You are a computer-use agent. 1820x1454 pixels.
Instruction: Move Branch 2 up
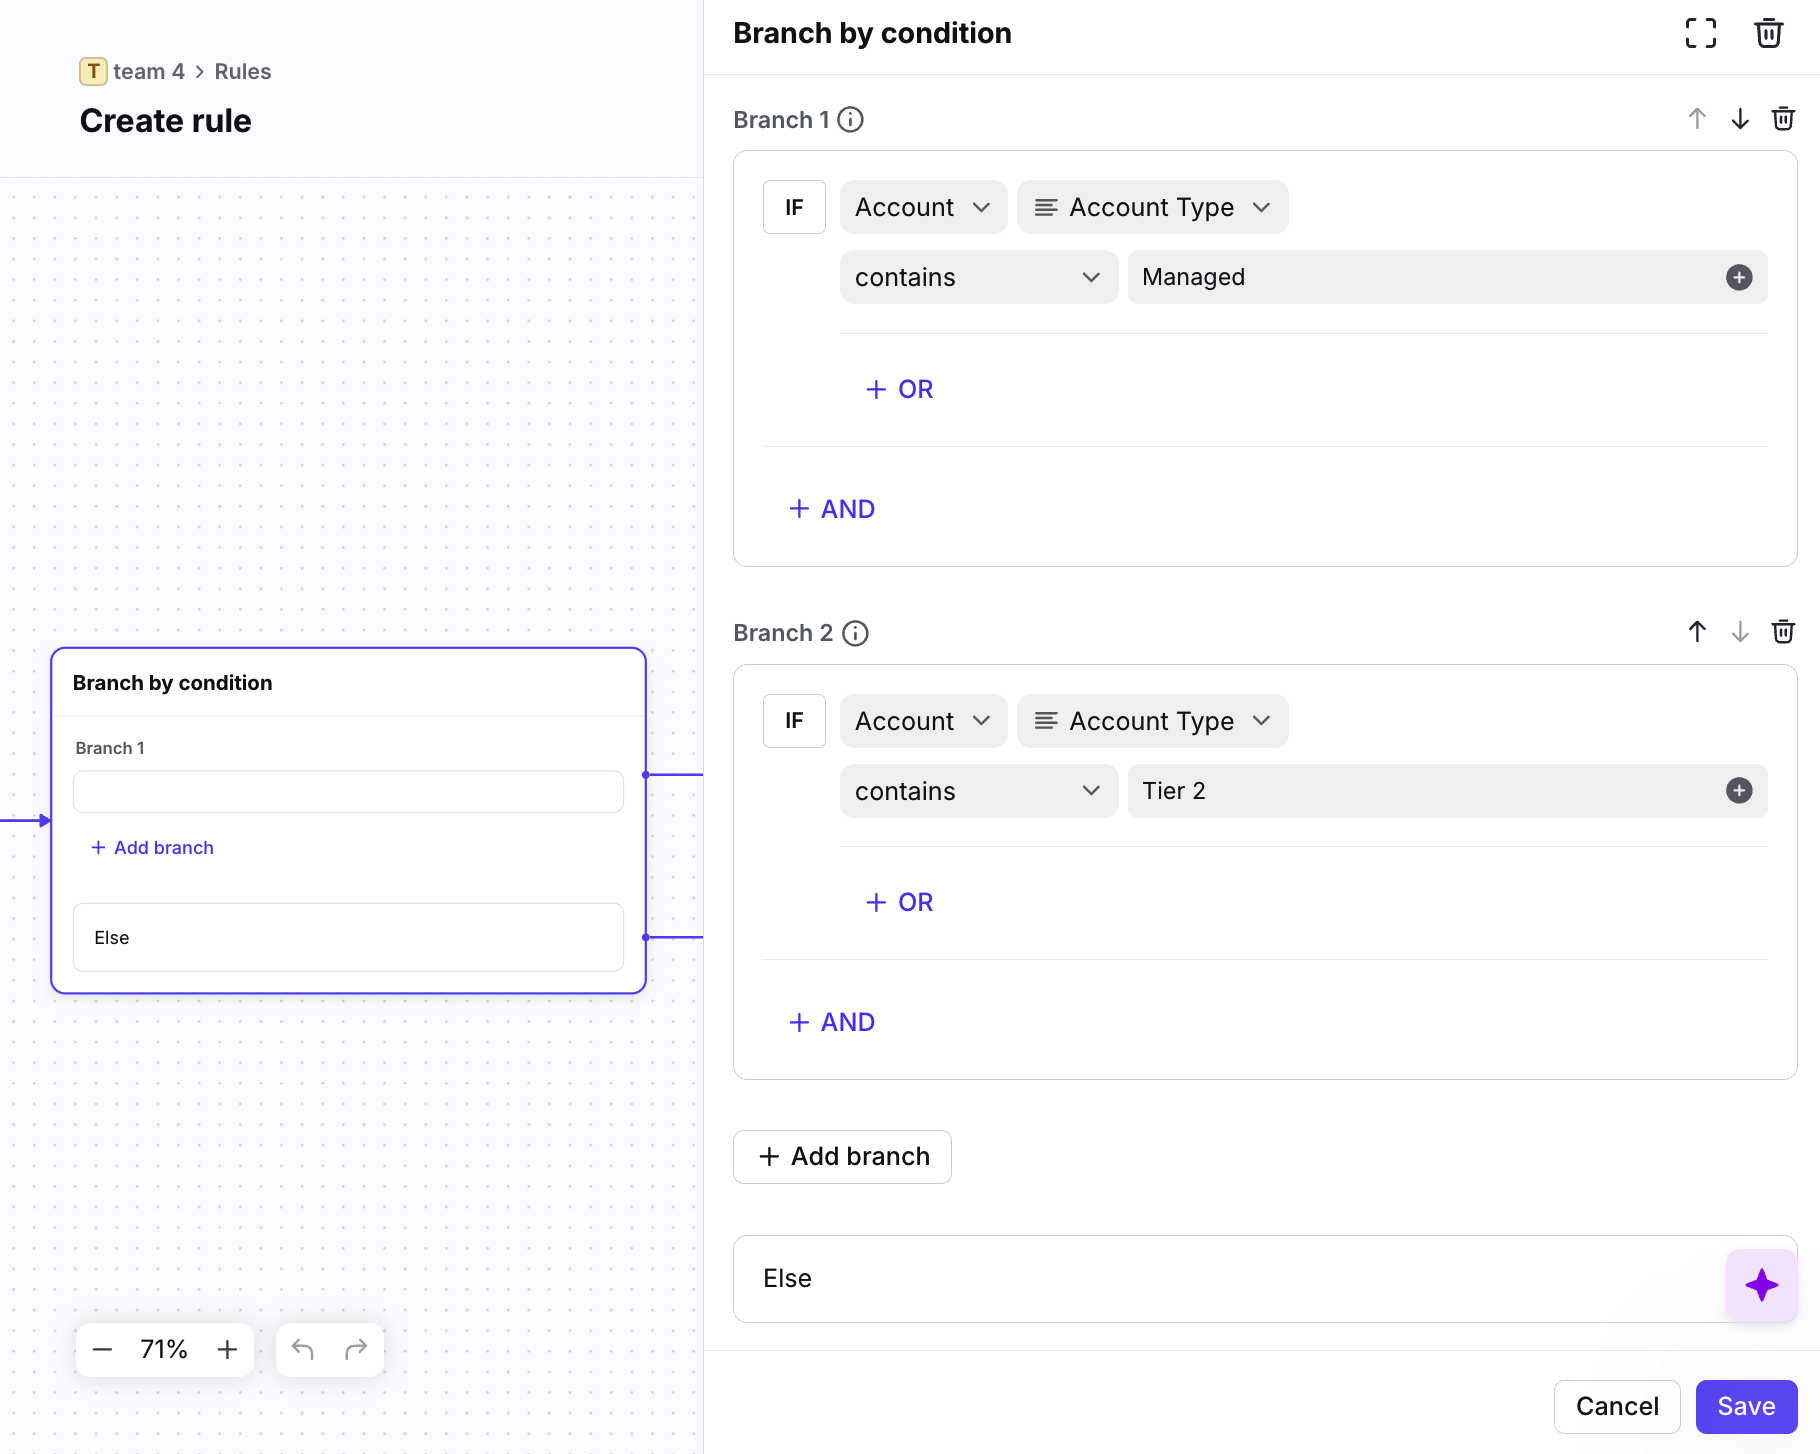(x=1697, y=632)
